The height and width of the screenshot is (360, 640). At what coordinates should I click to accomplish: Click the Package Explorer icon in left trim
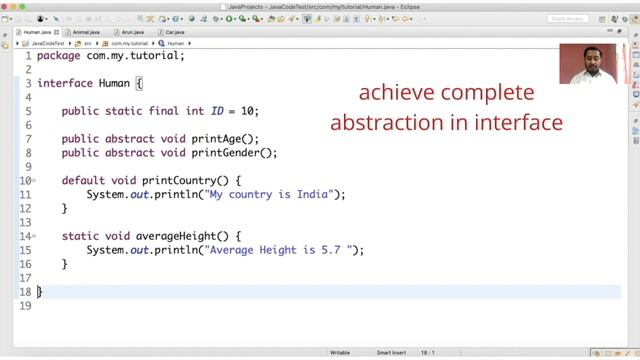click(x=5, y=46)
